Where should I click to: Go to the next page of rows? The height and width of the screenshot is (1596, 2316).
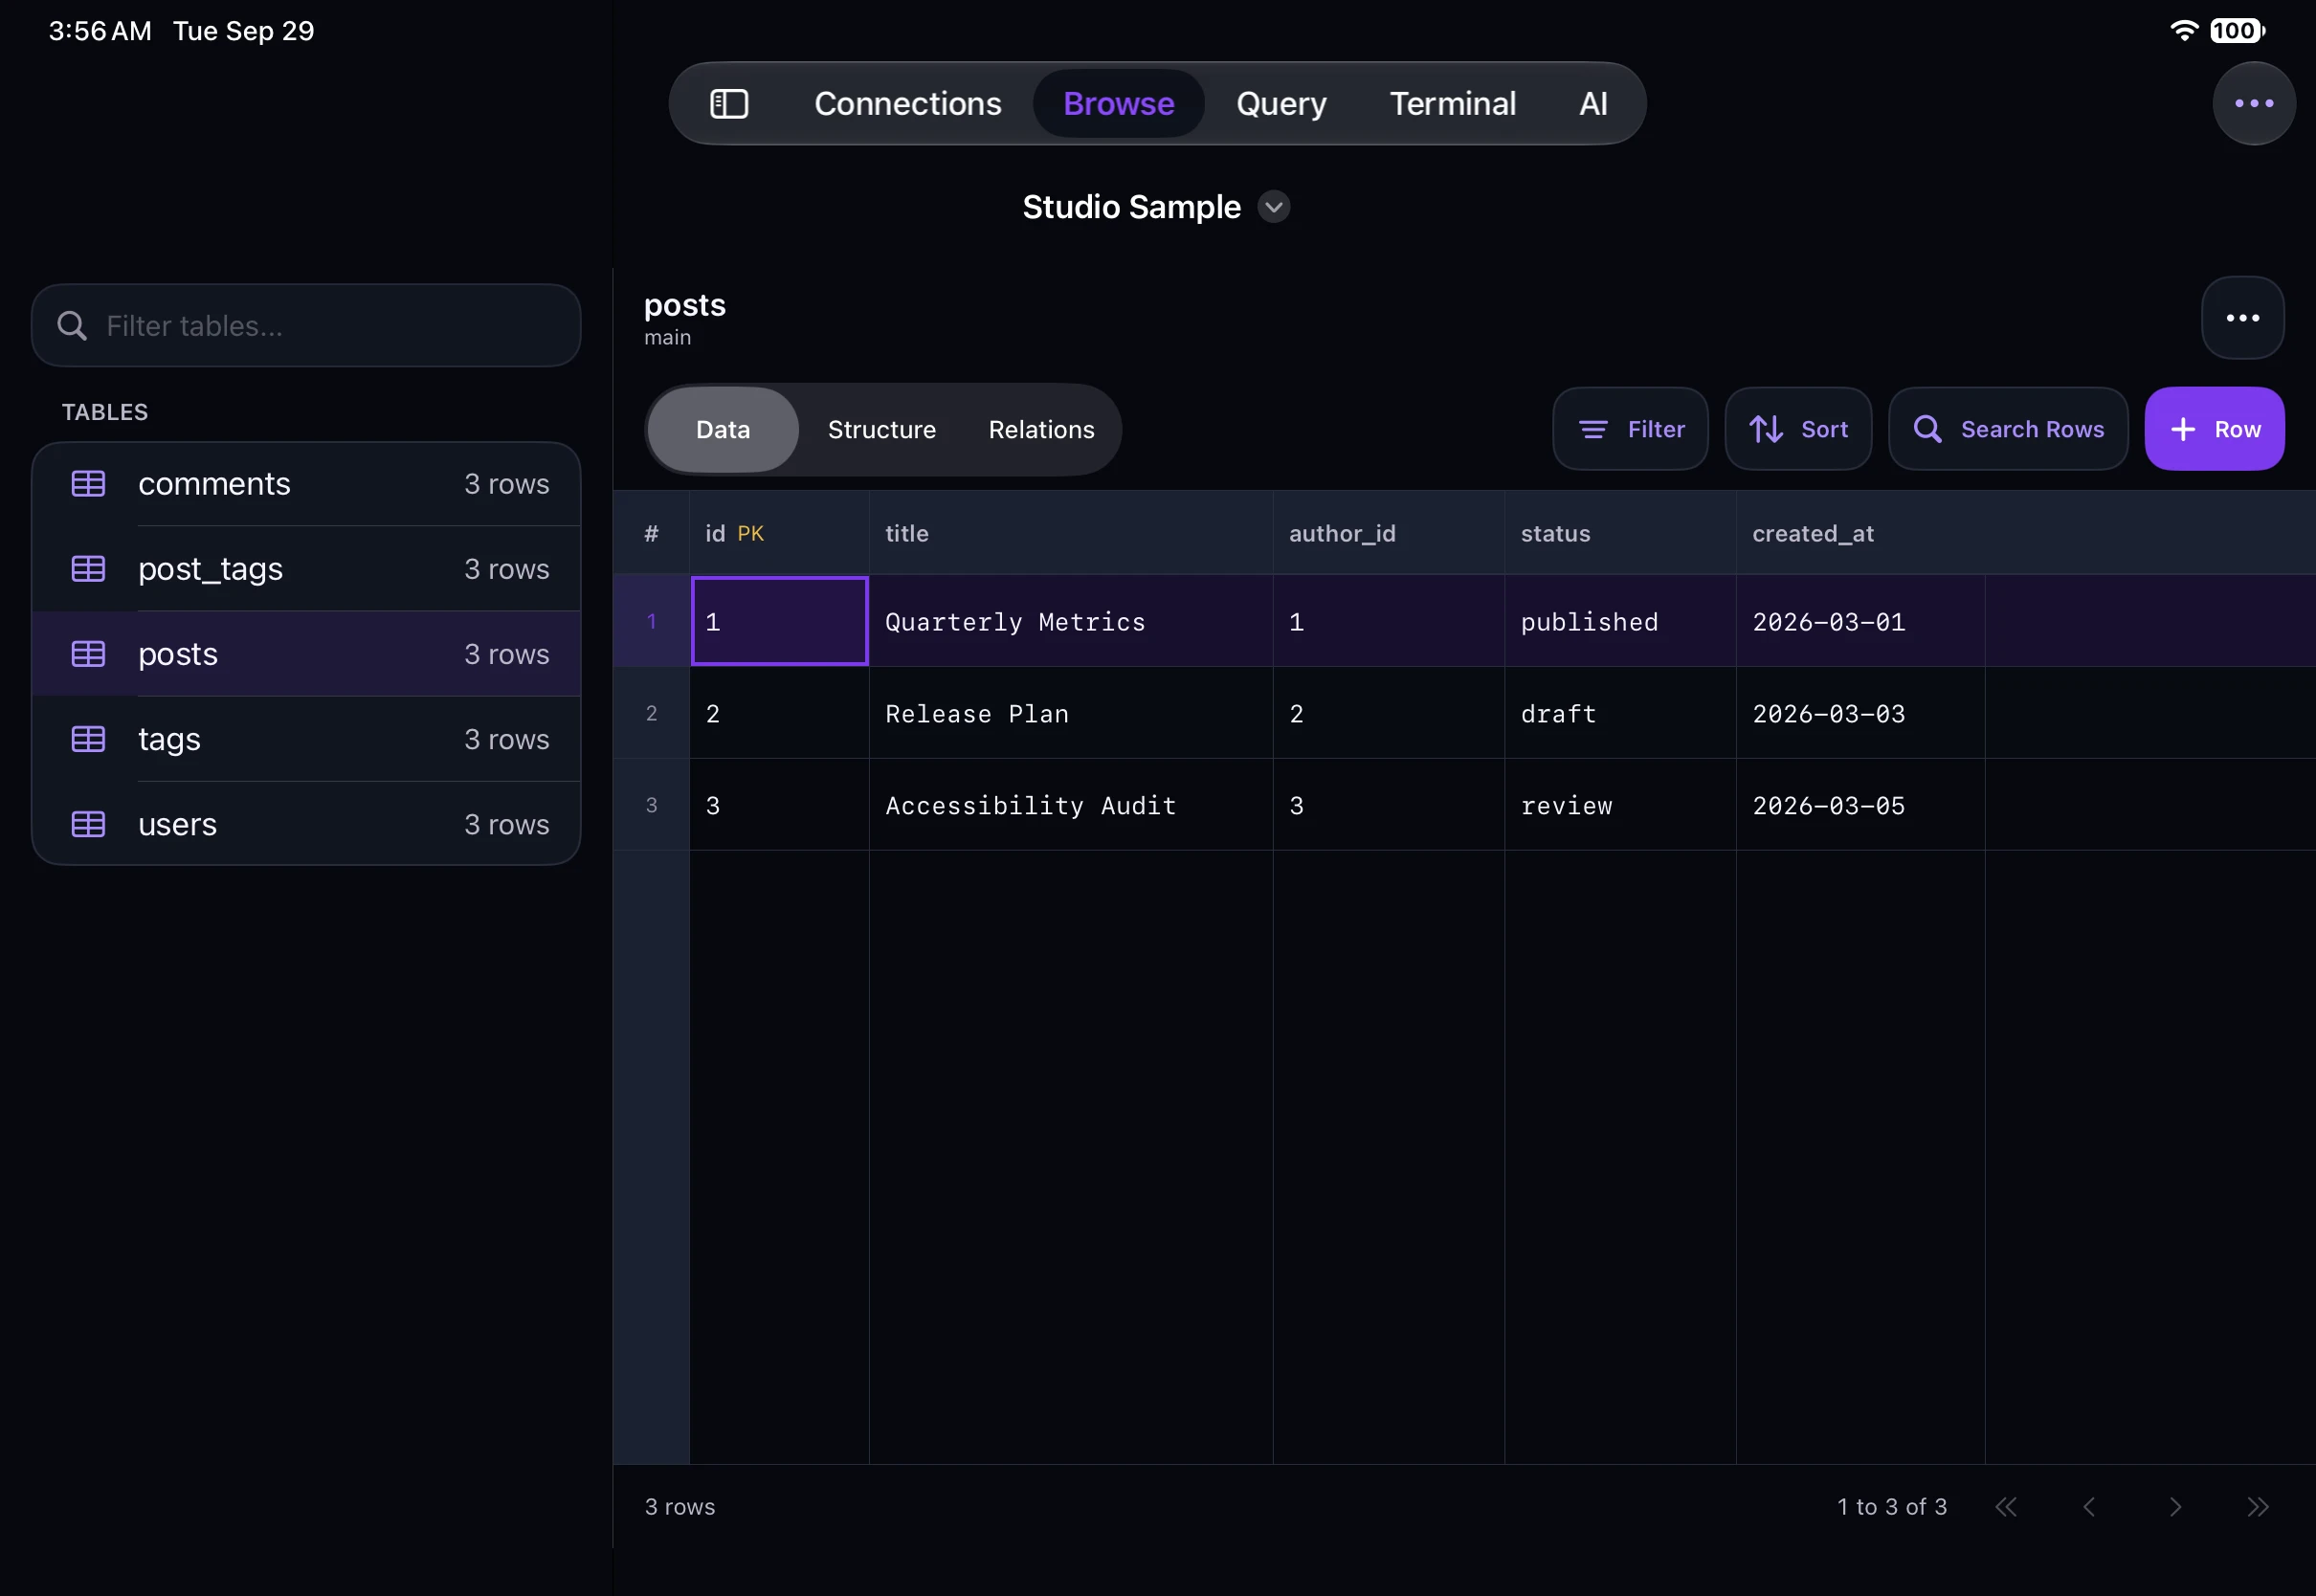[x=2175, y=1507]
